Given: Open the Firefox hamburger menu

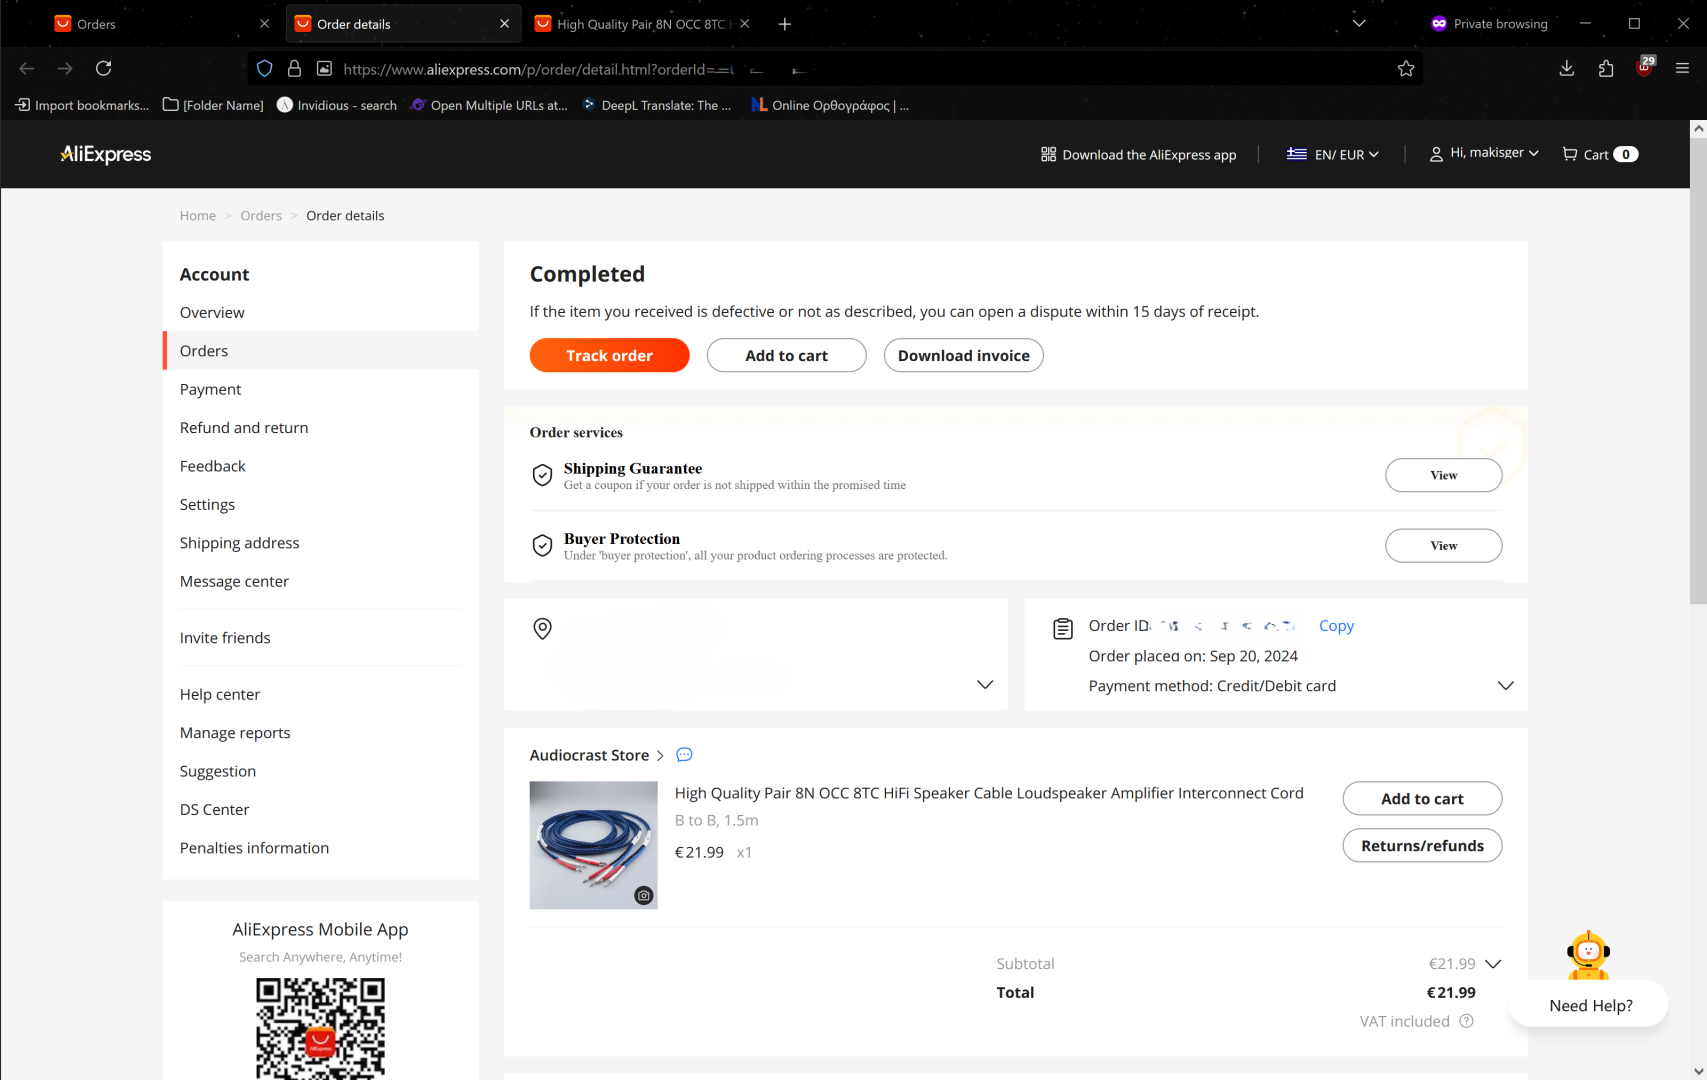Looking at the screenshot, I should click(1682, 68).
